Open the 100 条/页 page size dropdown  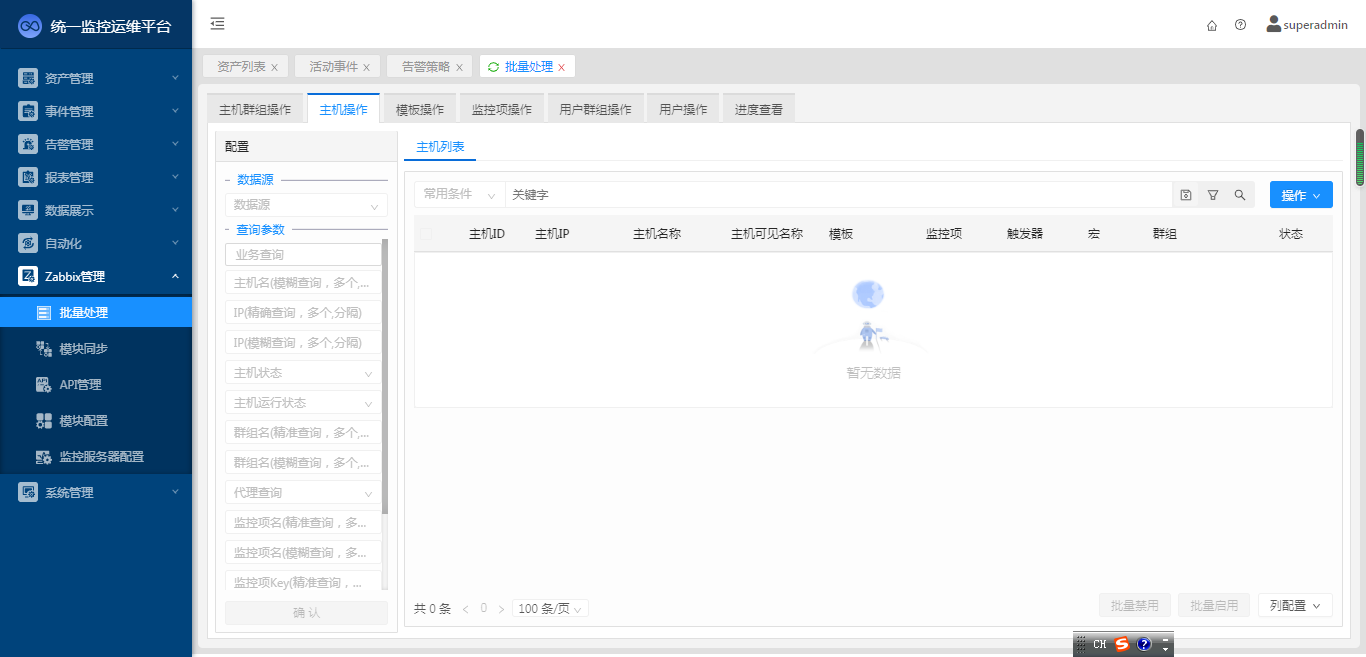(550, 608)
